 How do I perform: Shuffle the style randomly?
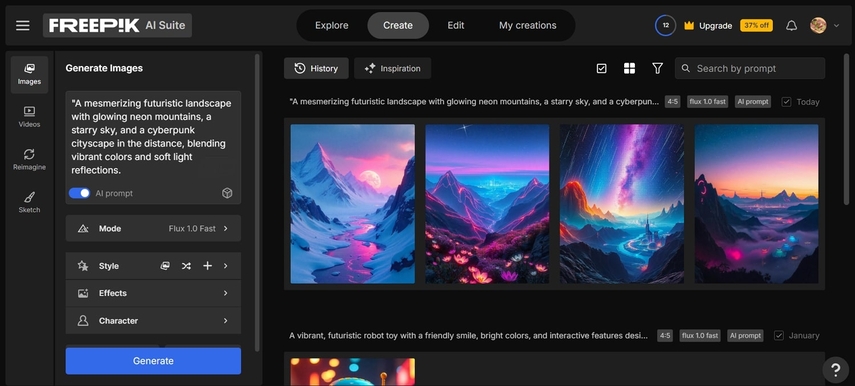(186, 266)
